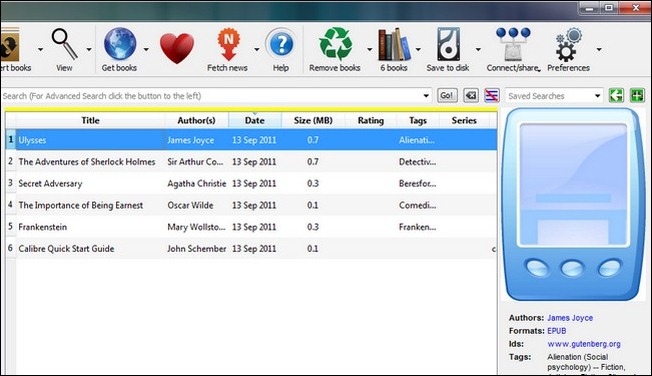Click the book cover placeholder image
This screenshot has height=376, width=652.
pos(573,204)
